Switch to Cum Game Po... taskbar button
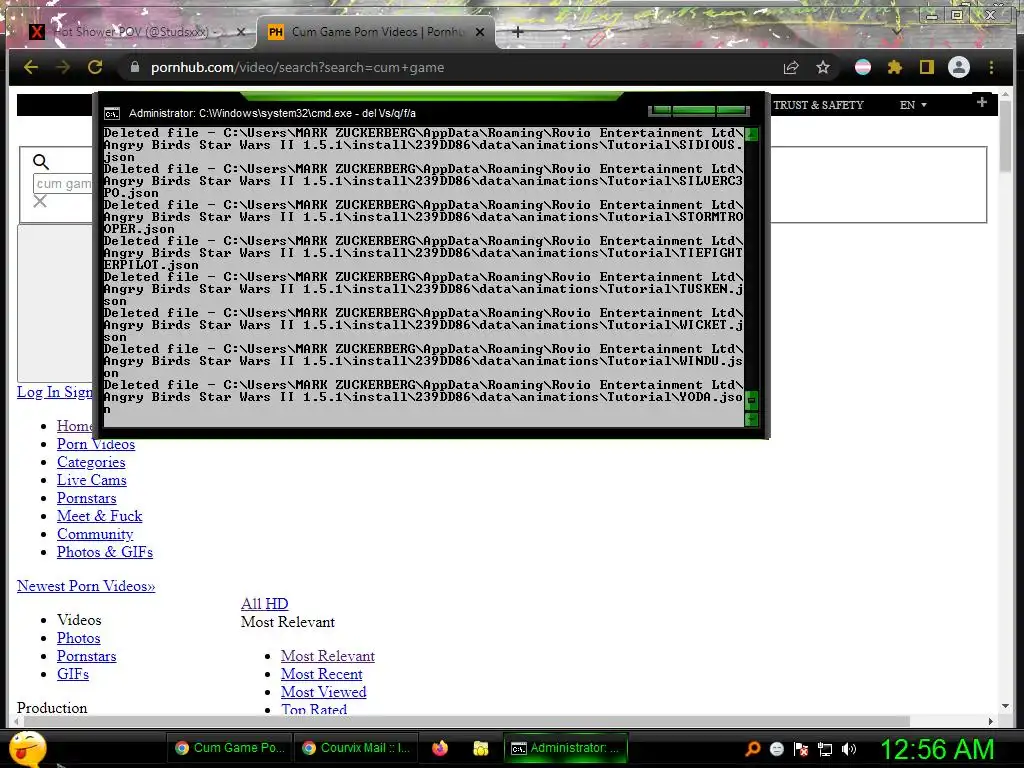The image size is (1024, 768). coord(229,748)
